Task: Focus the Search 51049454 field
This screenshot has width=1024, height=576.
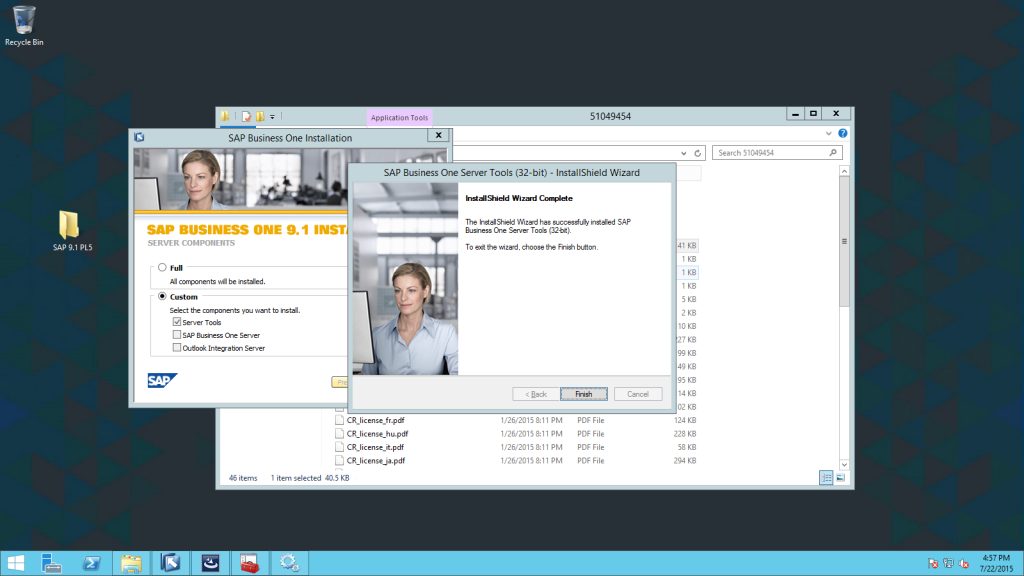Action: (777, 153)
